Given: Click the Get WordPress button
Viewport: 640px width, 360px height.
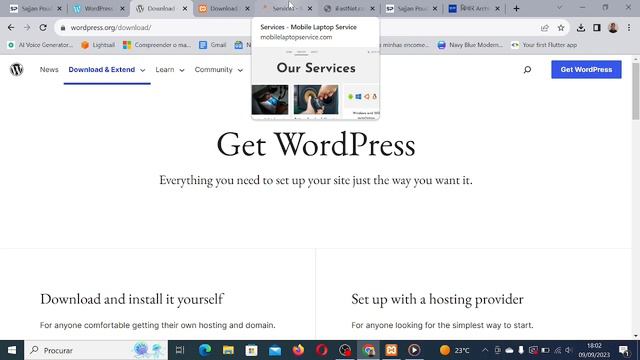Looking at the screenshot, I should (x=586, y=69).
